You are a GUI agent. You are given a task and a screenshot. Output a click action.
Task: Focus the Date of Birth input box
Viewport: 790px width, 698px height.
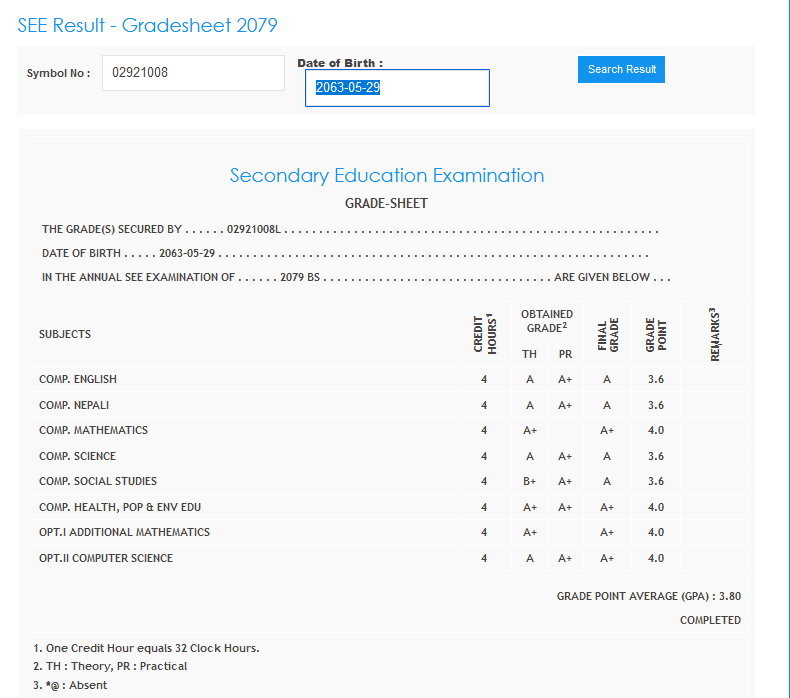tap(397, 88)
